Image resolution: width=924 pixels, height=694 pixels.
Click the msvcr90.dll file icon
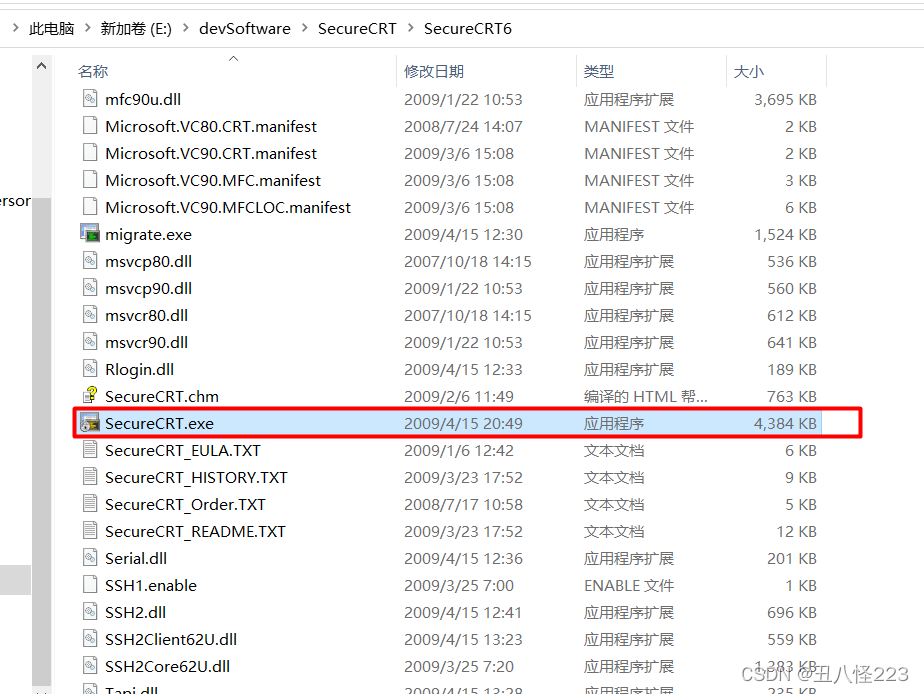(x=90, y=342)
